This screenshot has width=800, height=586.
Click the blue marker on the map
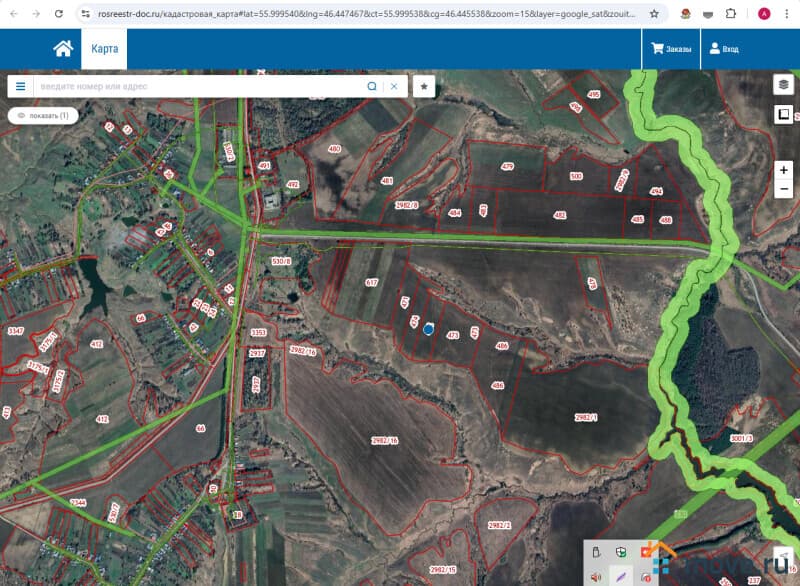(429, 328)
